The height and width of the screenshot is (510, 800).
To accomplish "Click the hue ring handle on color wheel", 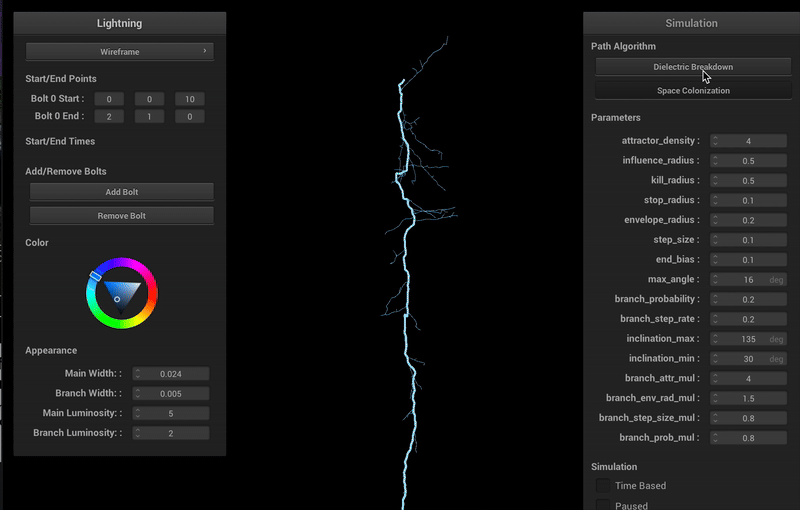I will click(x=95, y=275).
